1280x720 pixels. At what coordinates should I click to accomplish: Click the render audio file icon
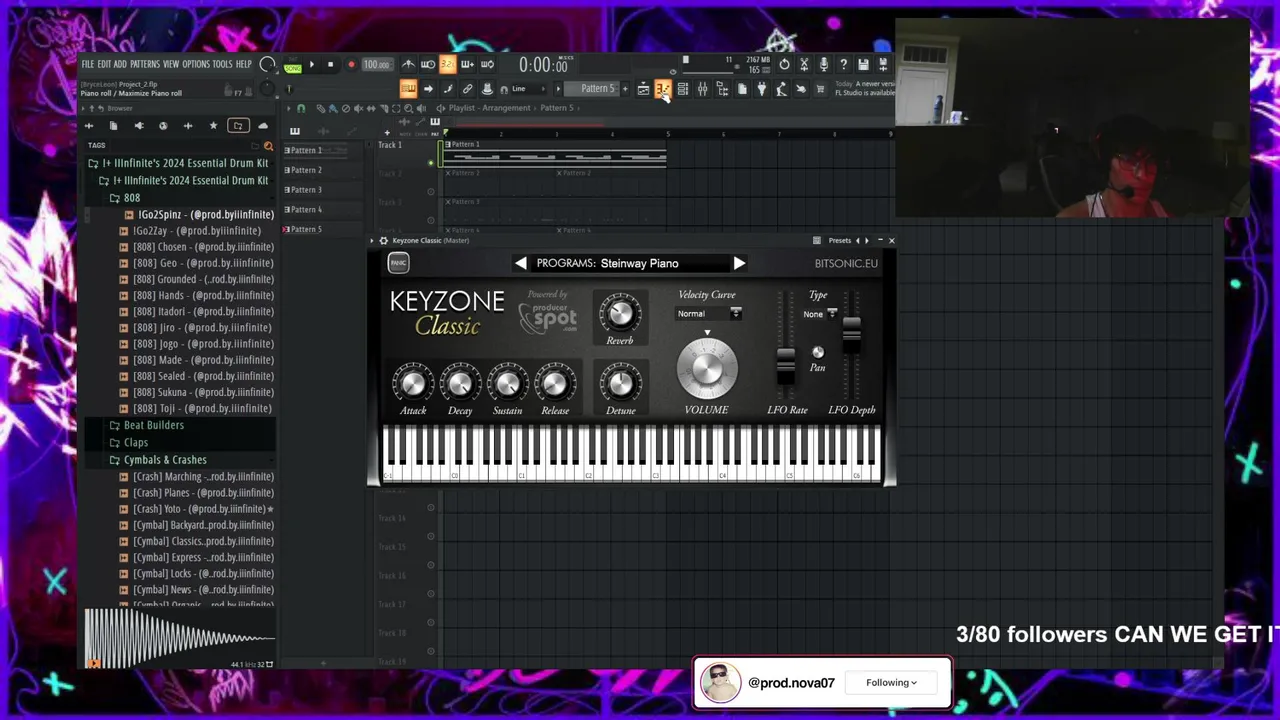[x=882, y=65]
